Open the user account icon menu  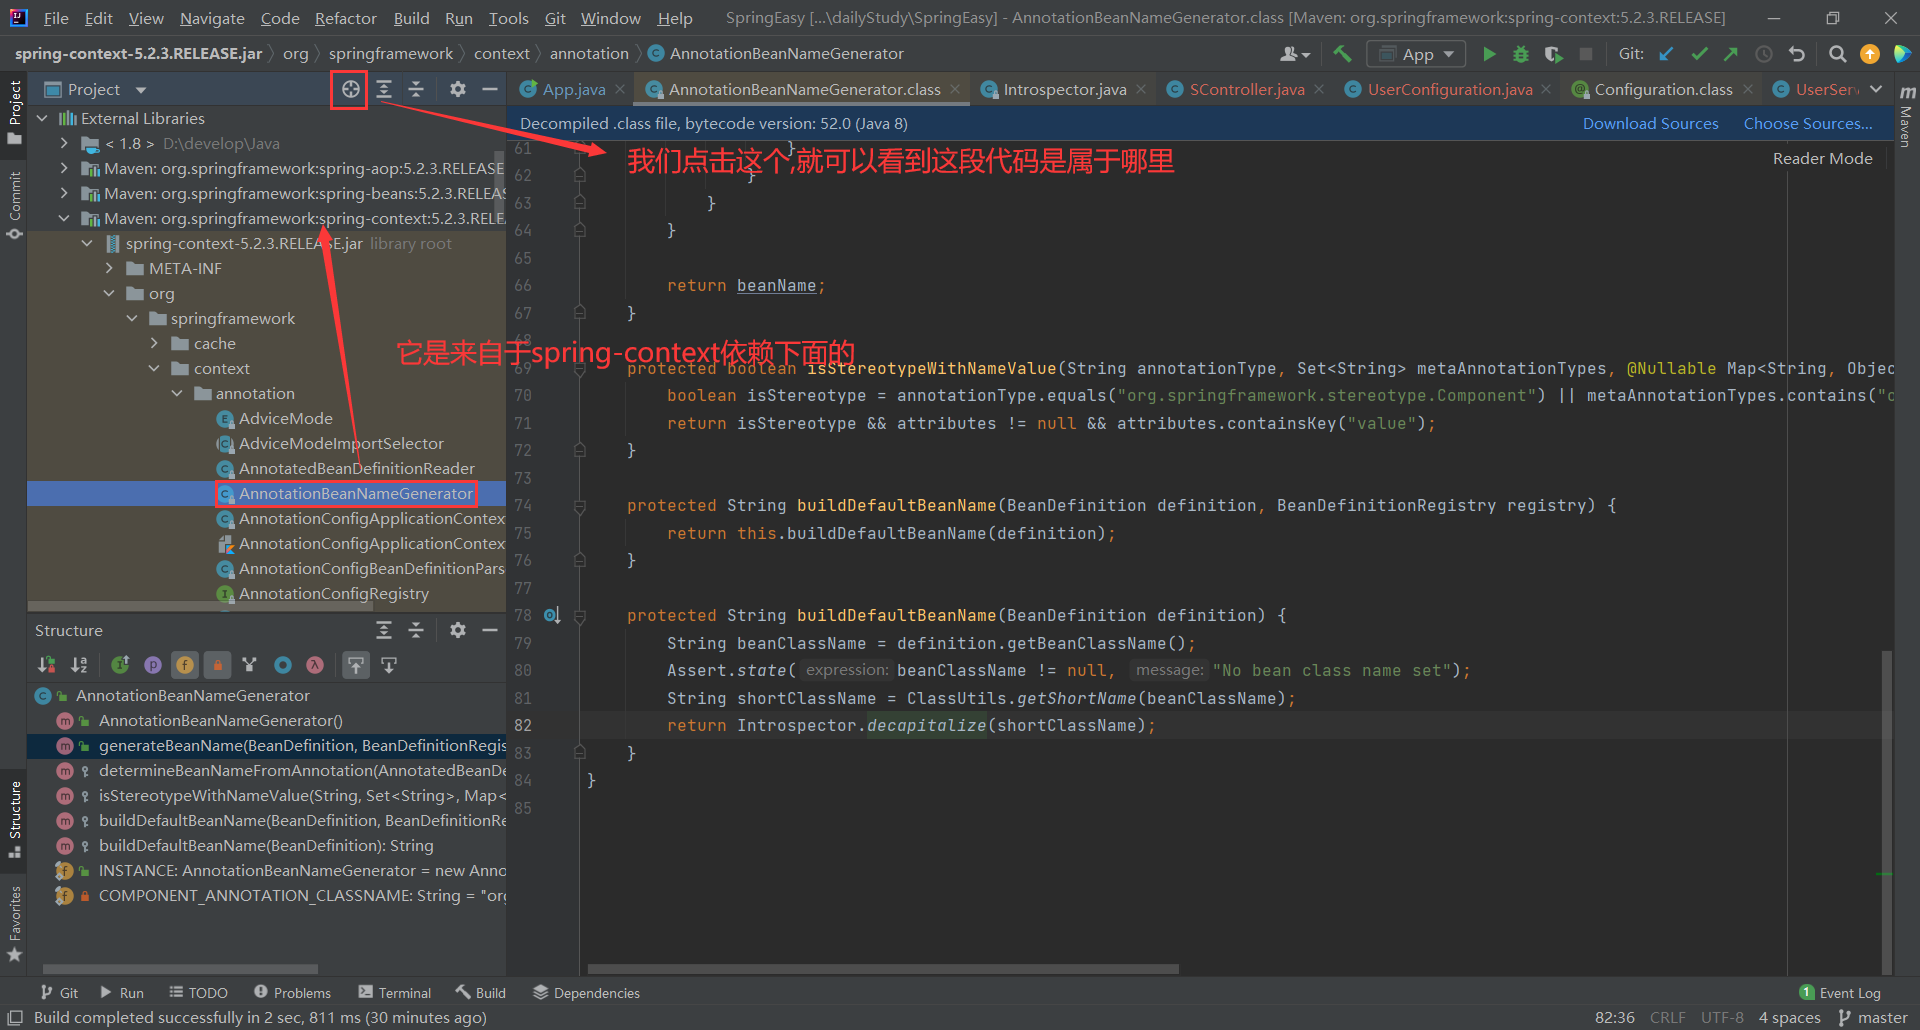[x=1295, y=54]
